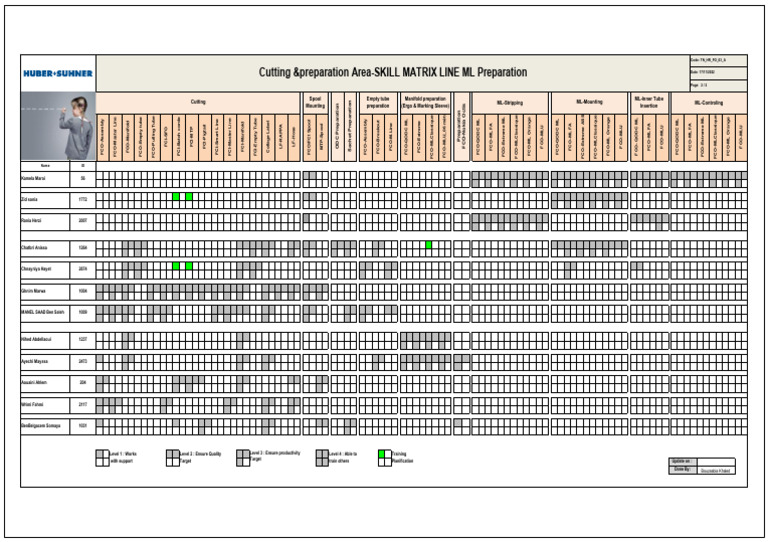Image resolution: width=768 pixels, height=542 pixels.
Task: Select the 'BenBelgacem Somaya' name cell
Action: click(x=45, y=426)
